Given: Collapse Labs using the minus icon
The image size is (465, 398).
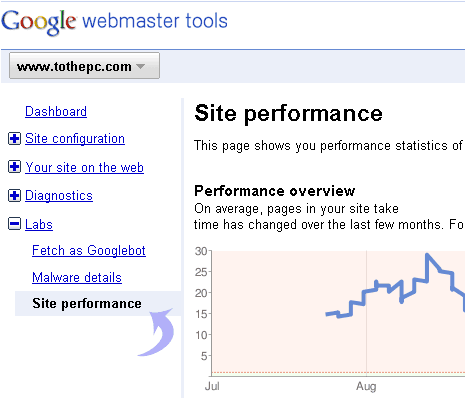Looking at the screenshot, I should [14, 224].
